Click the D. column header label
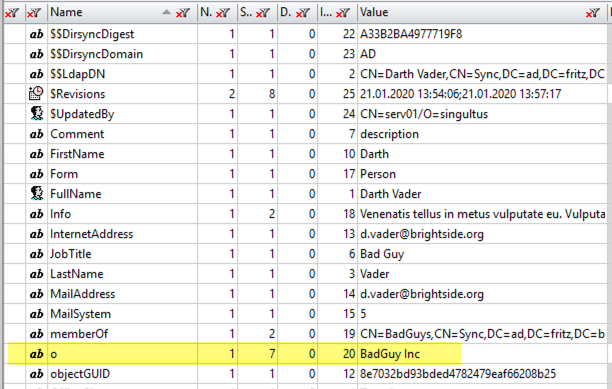This screenshot has width=612, height=389. (286, 12)
